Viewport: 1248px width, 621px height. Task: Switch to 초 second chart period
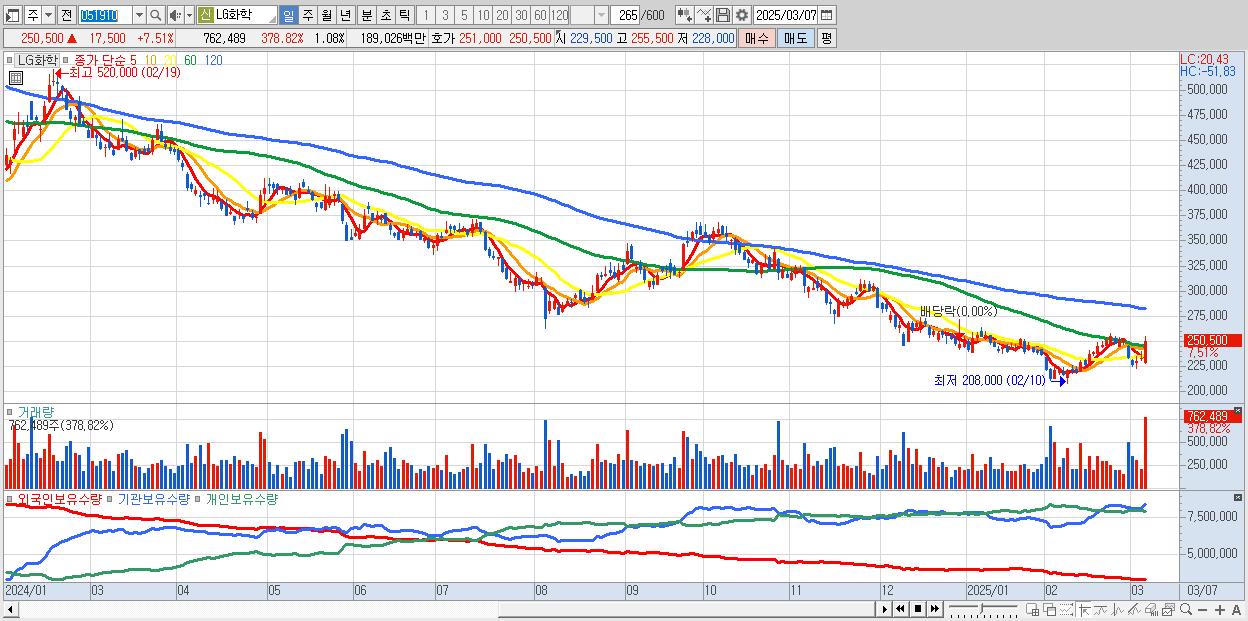(x=385, y=15)
